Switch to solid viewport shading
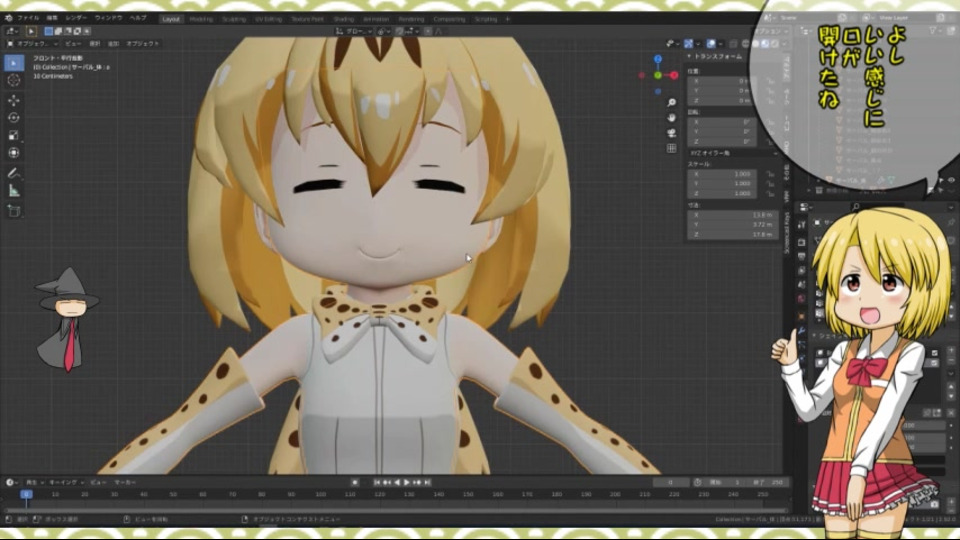This screenshot has height=540, width=960. click(756, 43)
